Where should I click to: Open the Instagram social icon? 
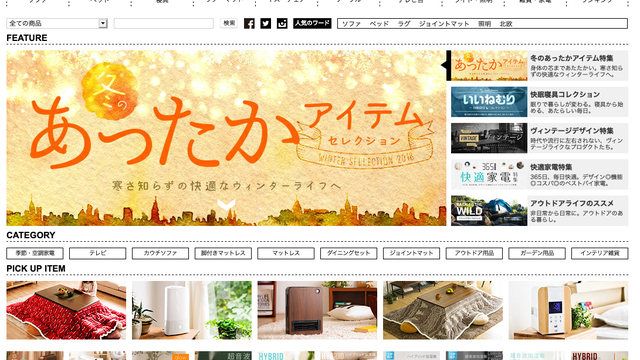(282, 23)
